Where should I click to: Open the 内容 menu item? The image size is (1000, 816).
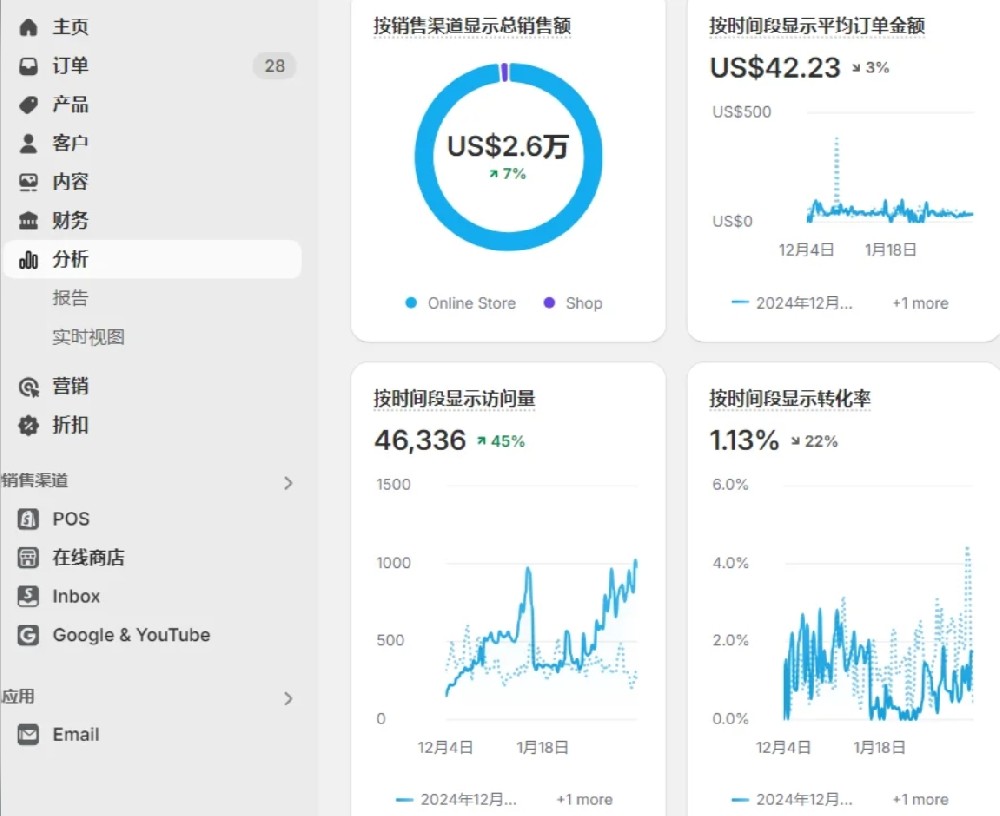[x=71, y=182]
